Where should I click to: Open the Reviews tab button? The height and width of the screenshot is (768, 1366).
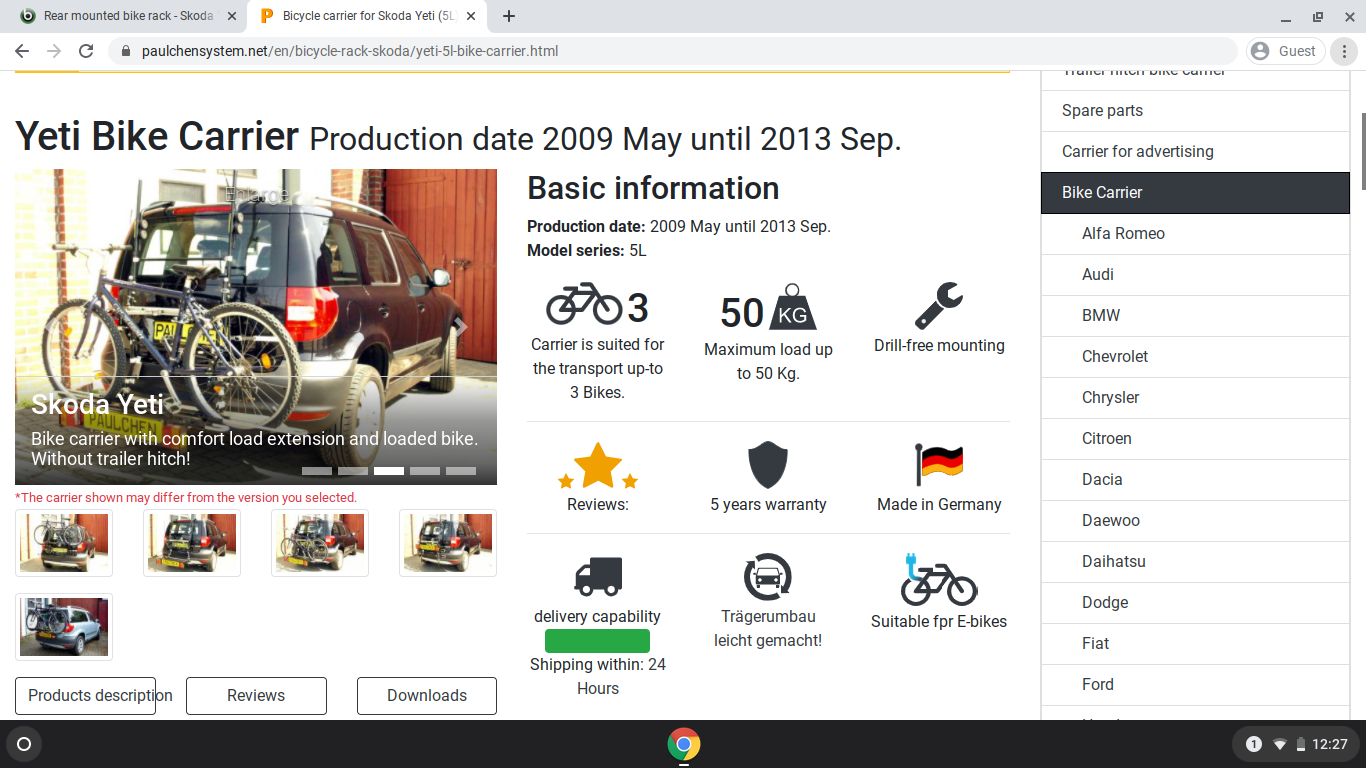coord(256,696)
